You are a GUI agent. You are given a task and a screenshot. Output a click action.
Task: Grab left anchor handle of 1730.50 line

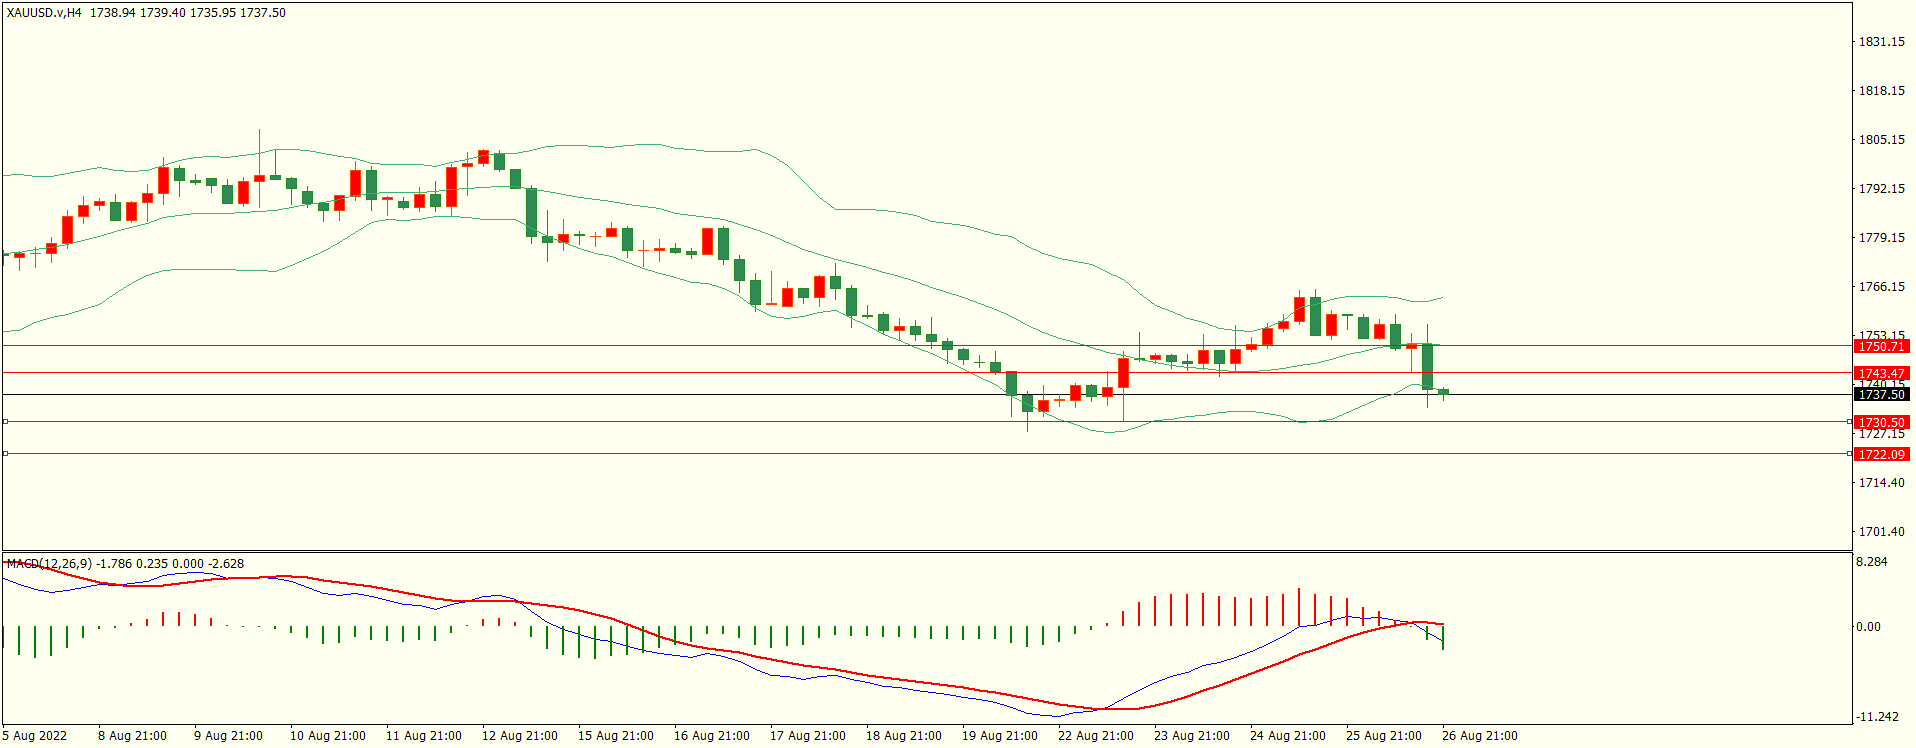click(x=5, y=422)
